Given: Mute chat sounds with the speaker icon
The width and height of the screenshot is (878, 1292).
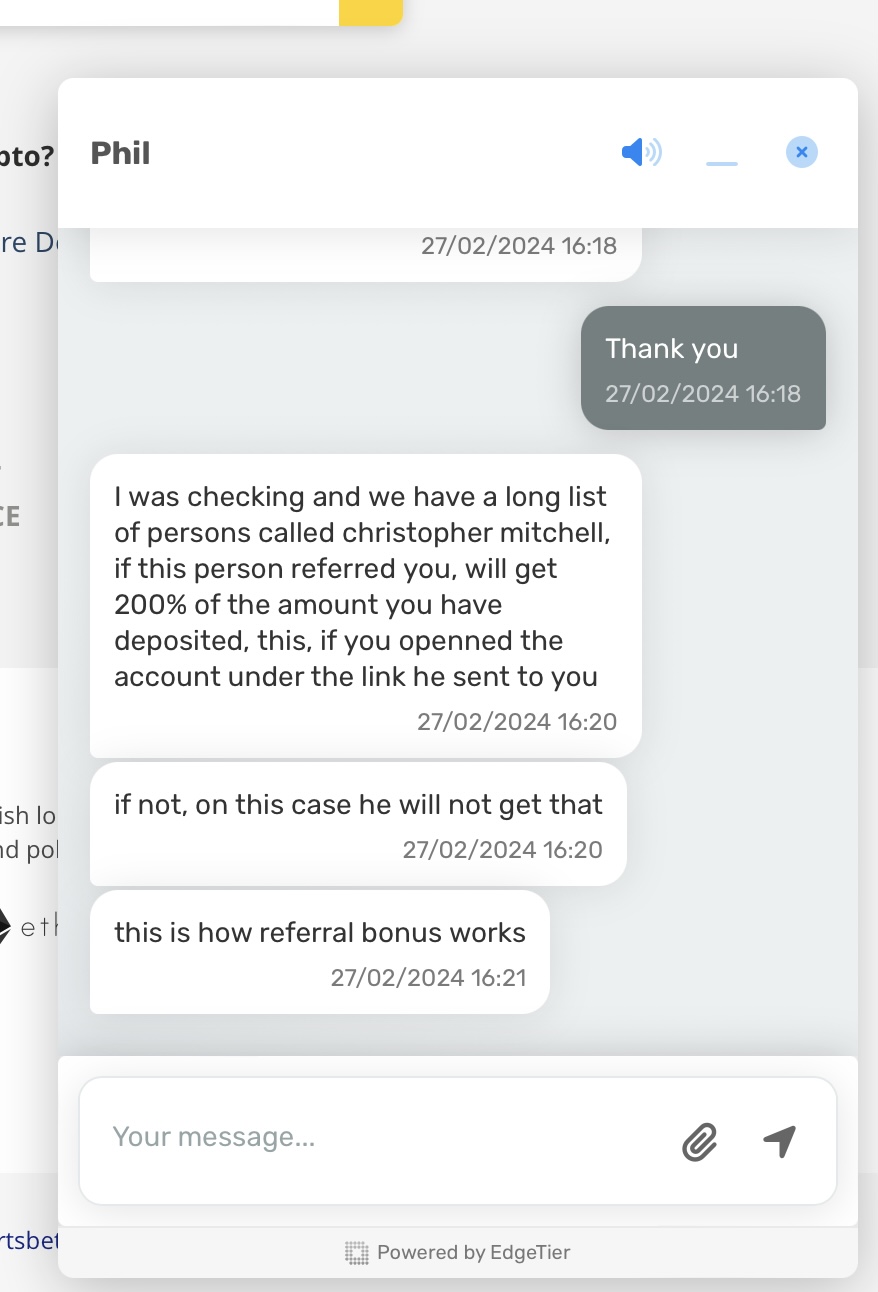Looking at the screenshot, I should (x=641, y=153).
